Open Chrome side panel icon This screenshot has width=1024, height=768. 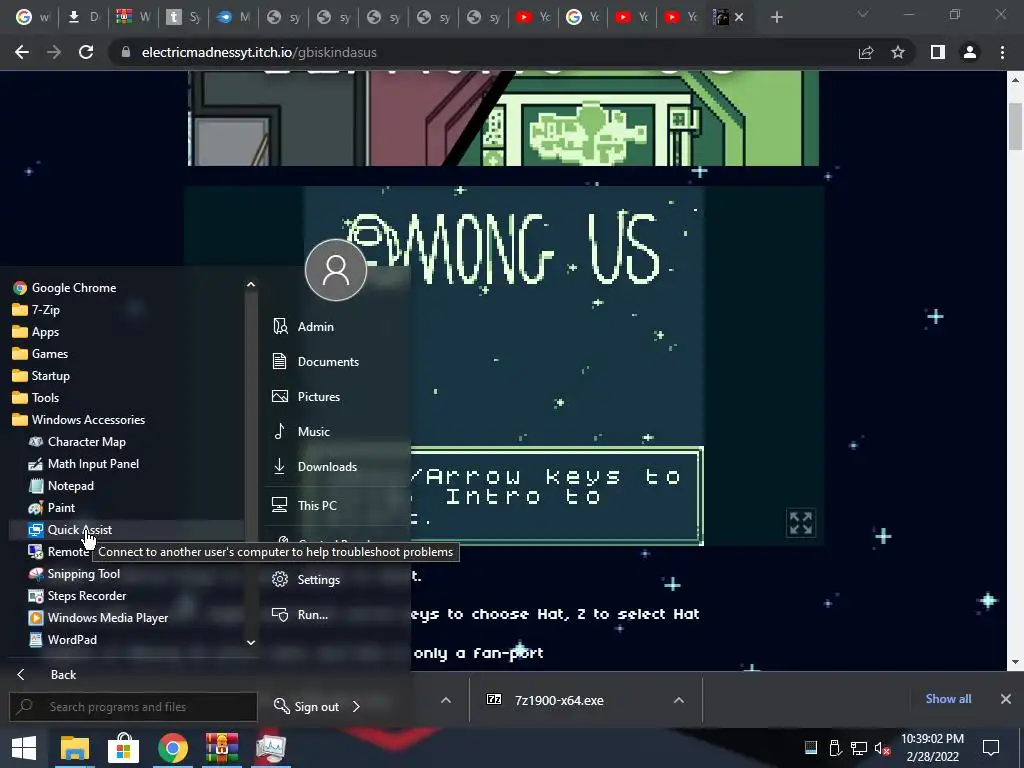pos(938,52)
